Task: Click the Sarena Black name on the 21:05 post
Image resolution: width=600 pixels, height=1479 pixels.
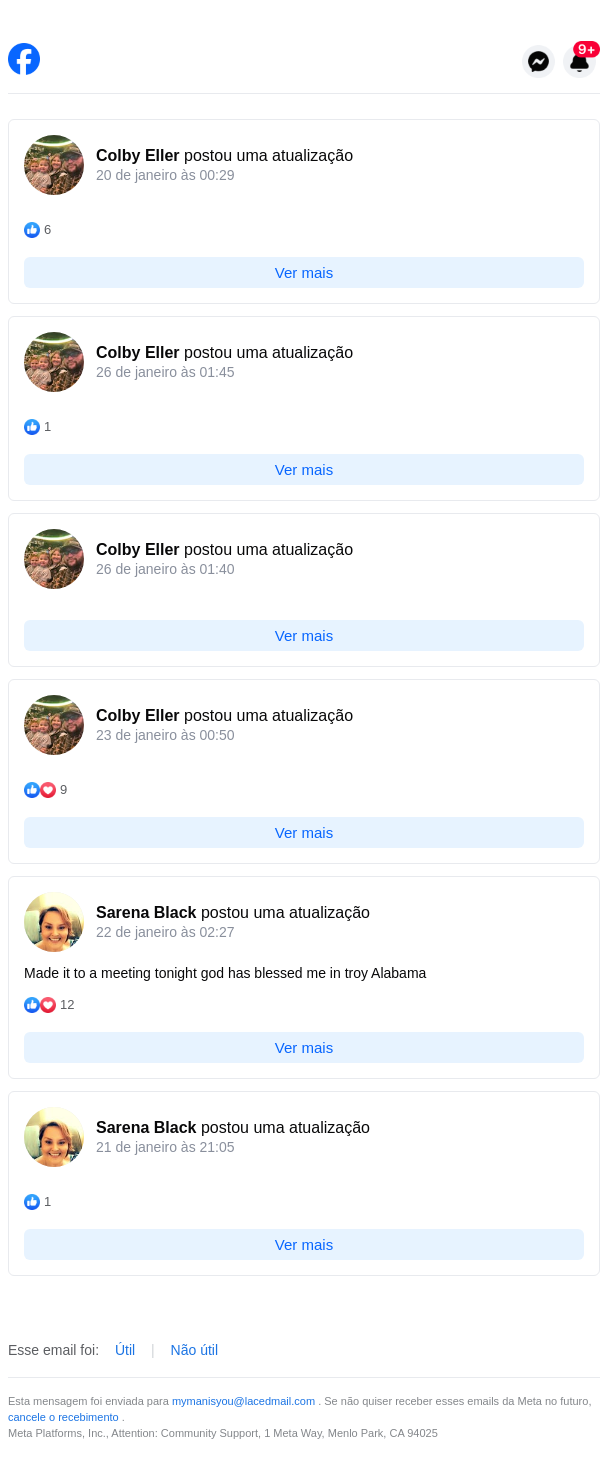Action: point(146,1128)
